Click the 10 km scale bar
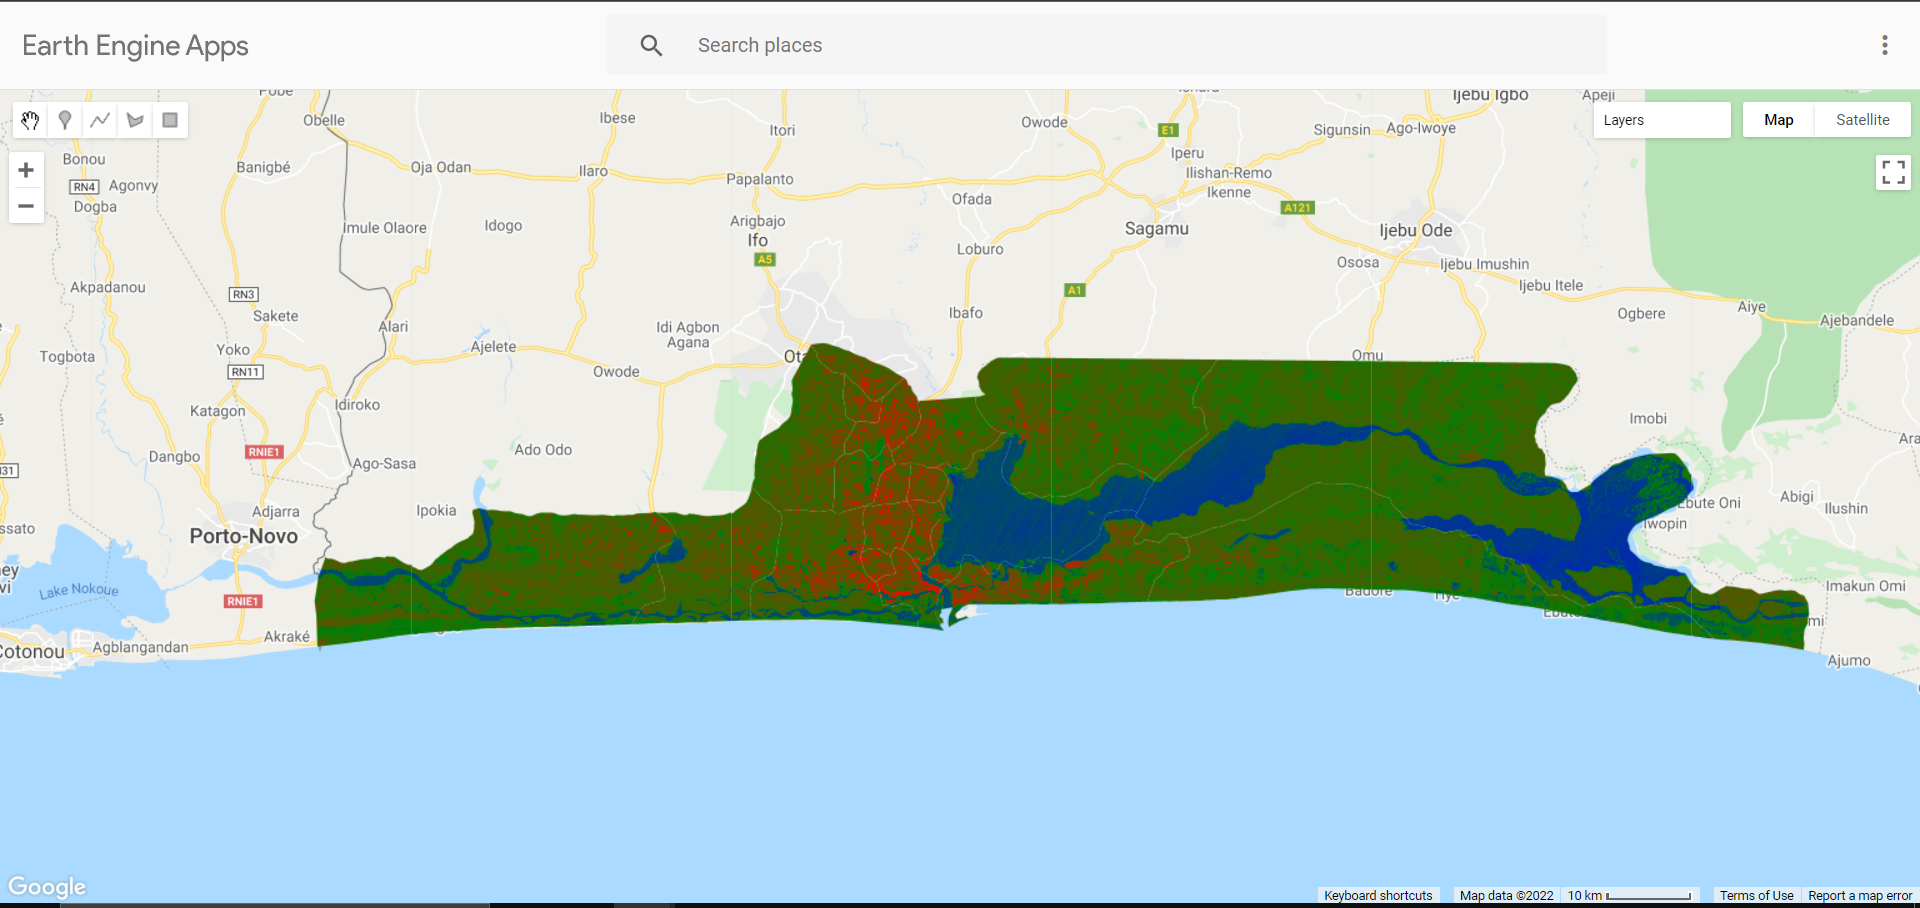This screenshot has width=1920, height=908. (x=1630, y=895)
